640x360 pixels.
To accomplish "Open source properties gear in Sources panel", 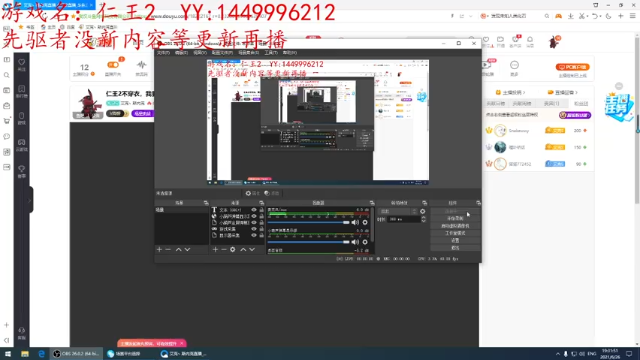I will click(233, 249).
